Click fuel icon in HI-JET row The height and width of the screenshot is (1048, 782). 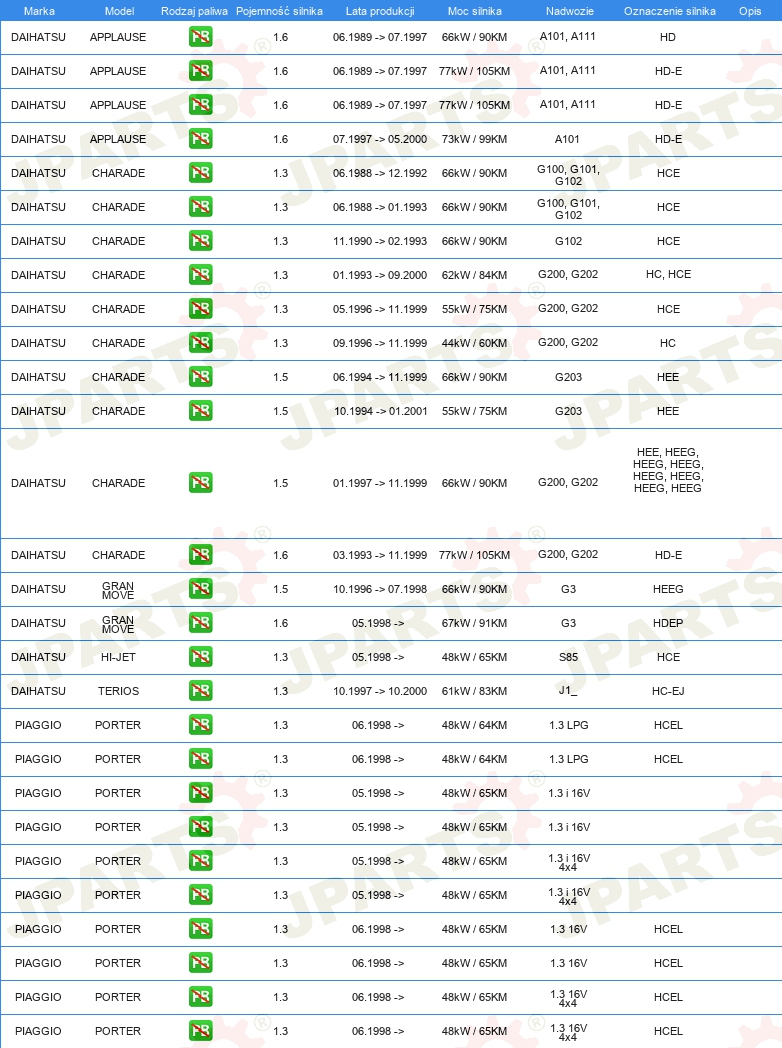[201, 657]
